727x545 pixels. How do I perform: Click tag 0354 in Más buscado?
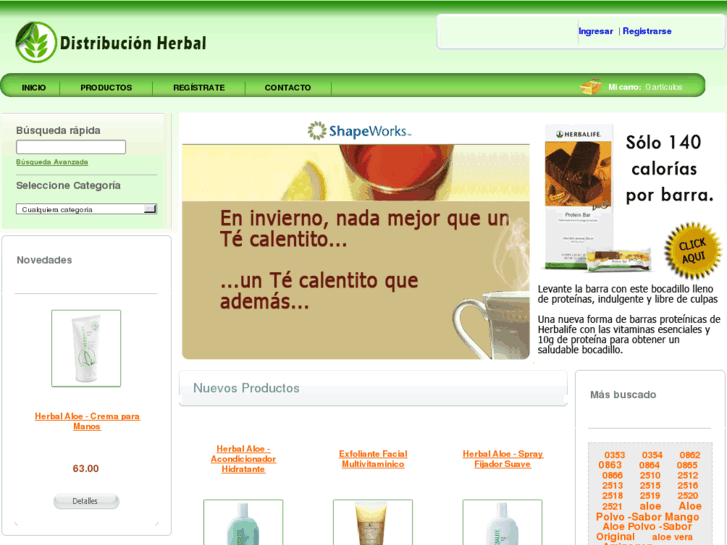point(652,455)
